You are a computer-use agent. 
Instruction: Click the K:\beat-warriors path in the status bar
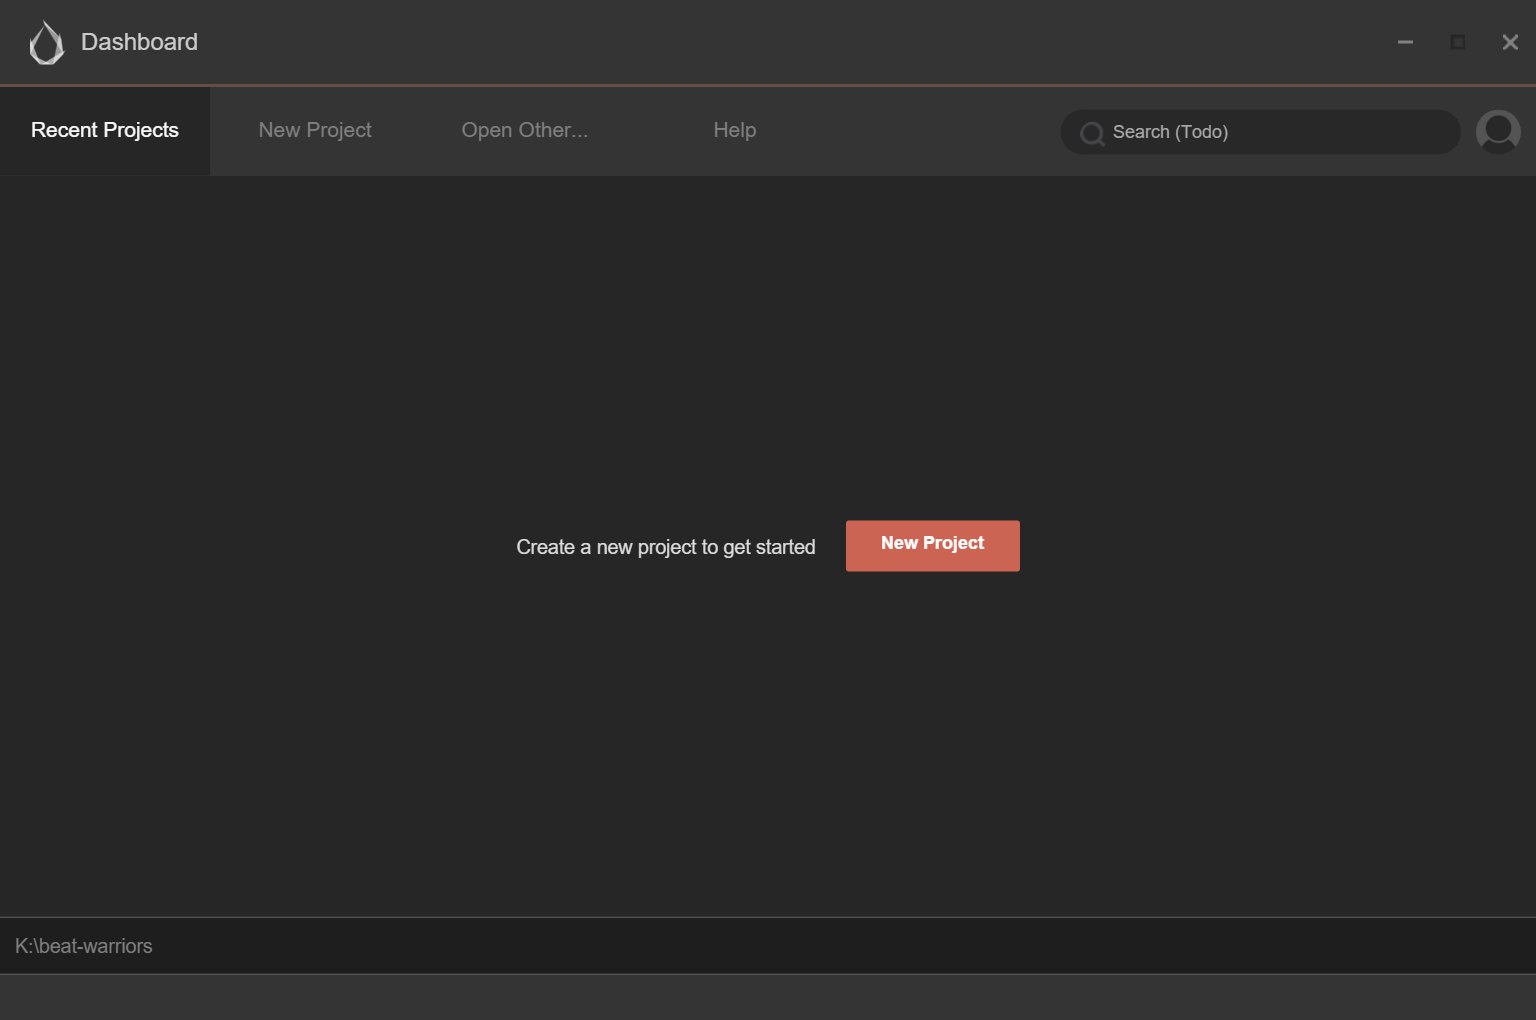pos(83,945)
